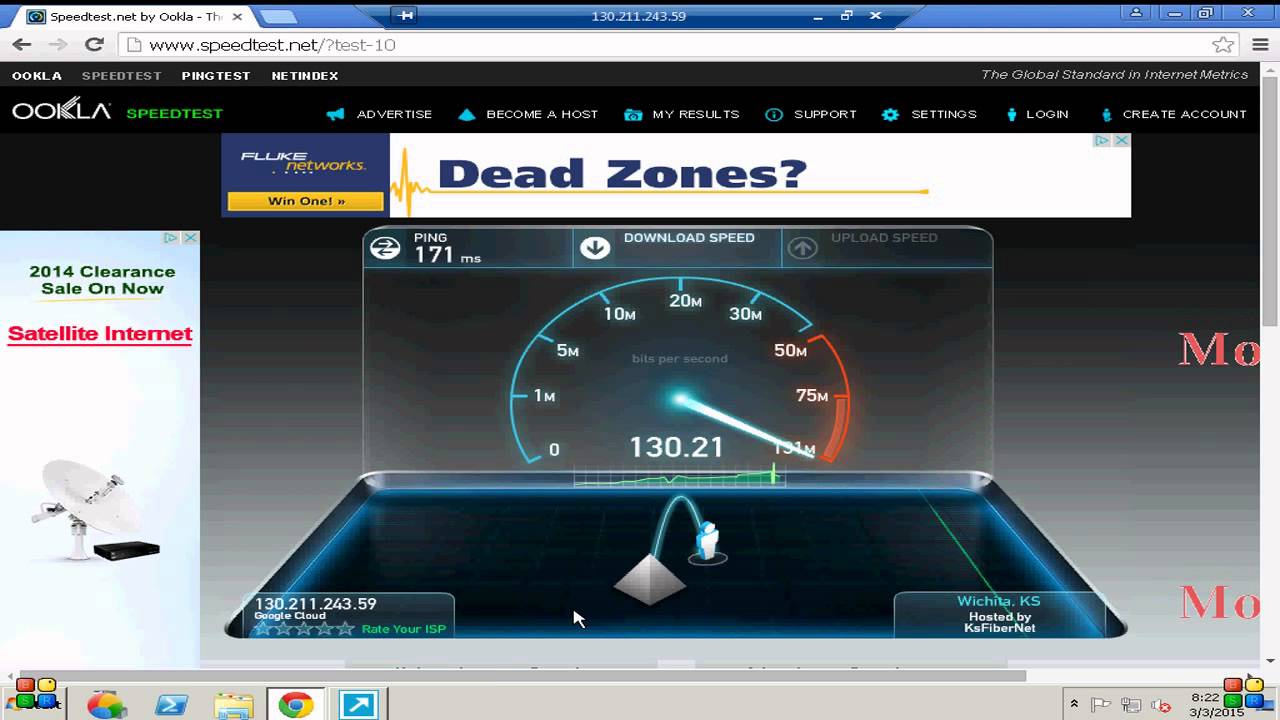Open the PINGTEST navigation item
The height and width of the screenshot is (720, 1280).
[x=216, y=76]
